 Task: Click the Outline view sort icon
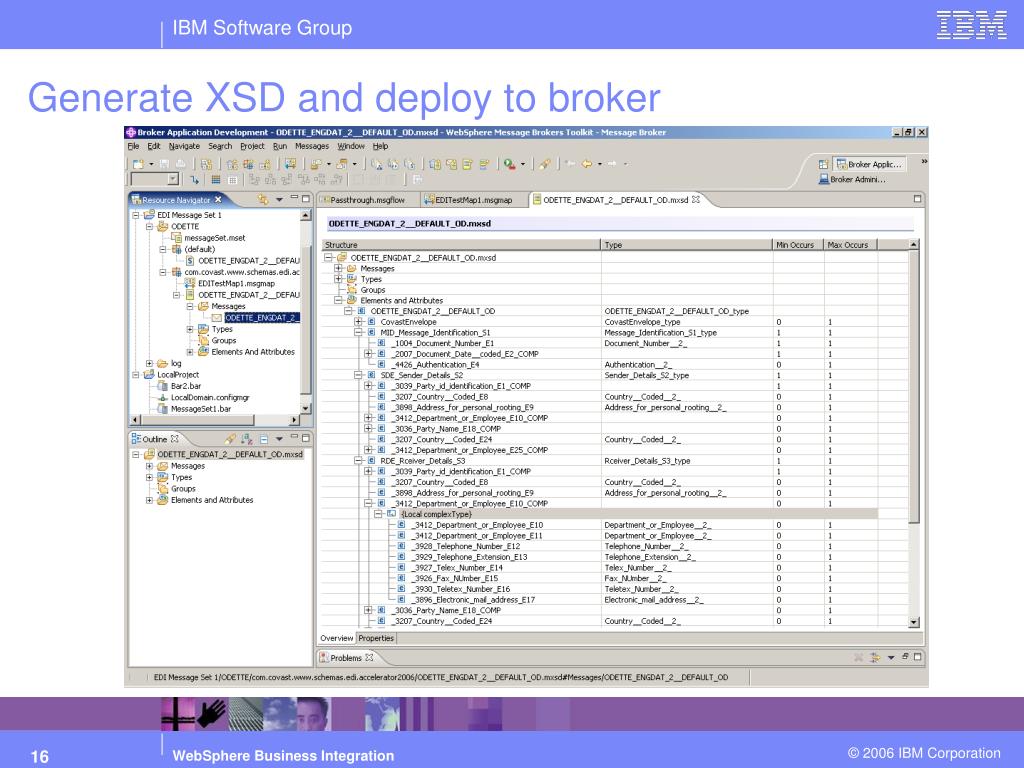(x=247, y=439)
